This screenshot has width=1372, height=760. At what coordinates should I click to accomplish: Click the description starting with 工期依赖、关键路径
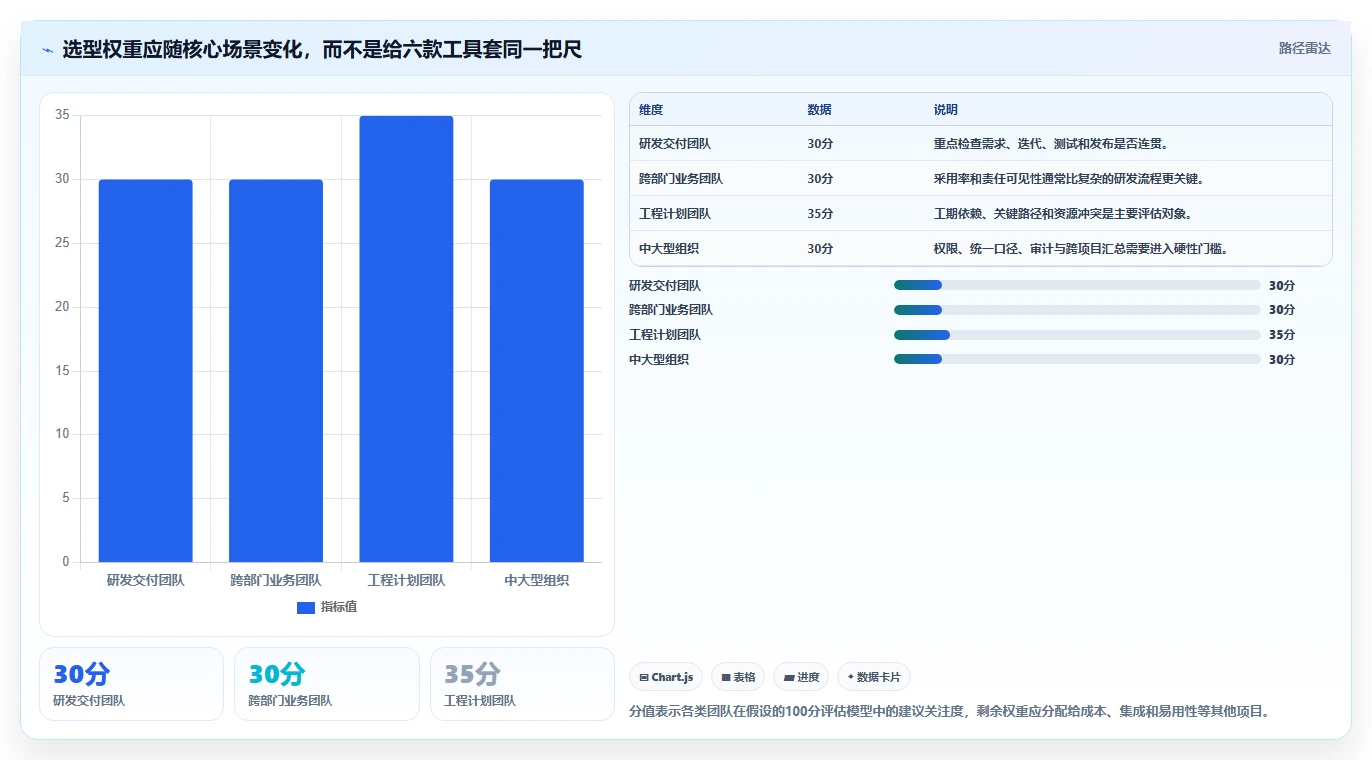click(1063, 214)
